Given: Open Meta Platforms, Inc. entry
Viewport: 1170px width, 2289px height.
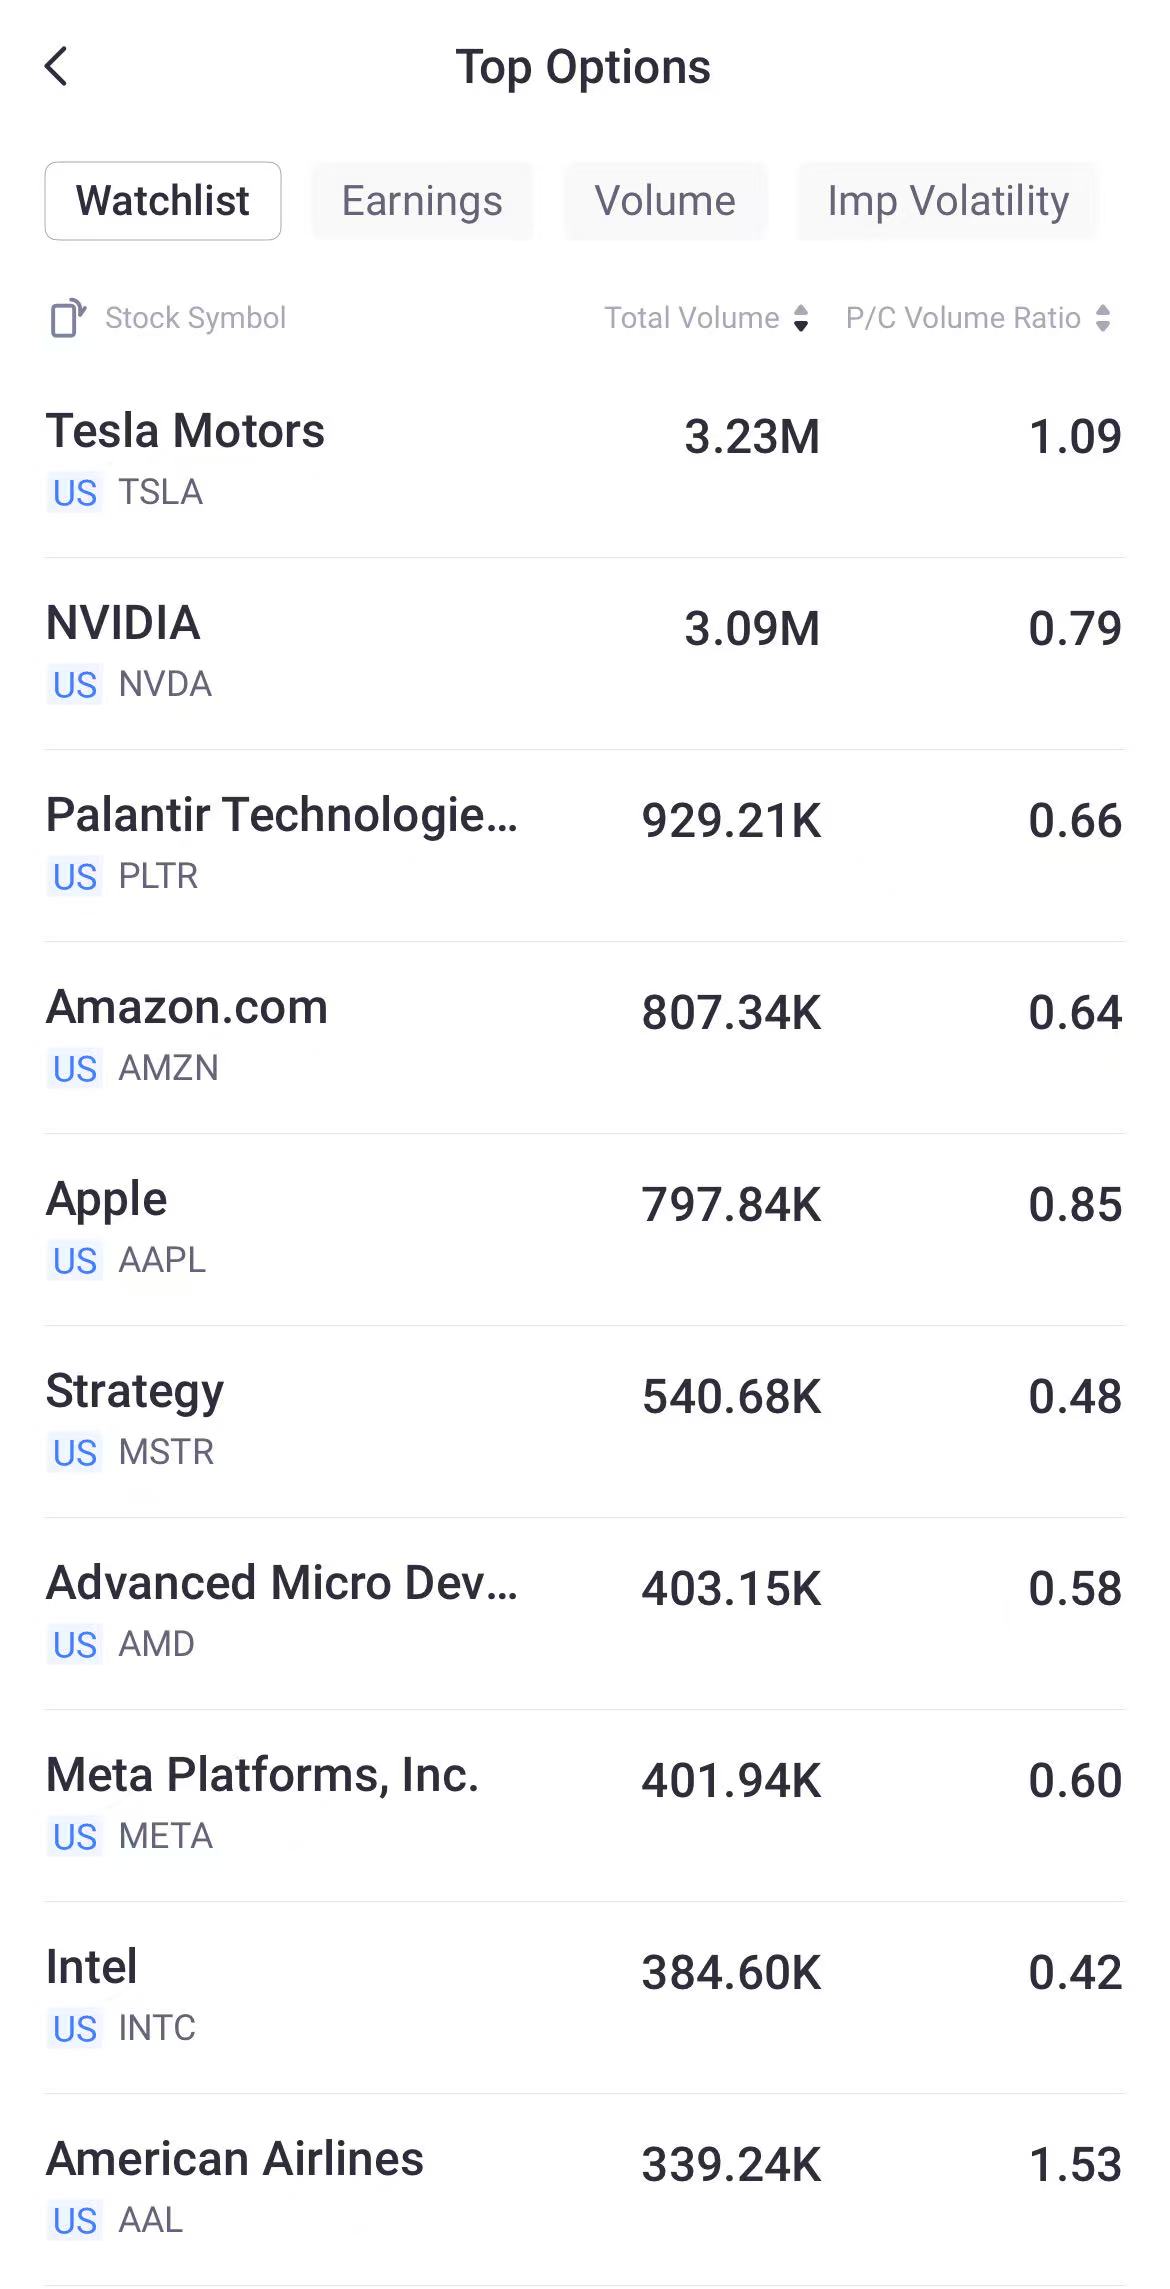Looking at the screenshot, I should [584, 1804].
